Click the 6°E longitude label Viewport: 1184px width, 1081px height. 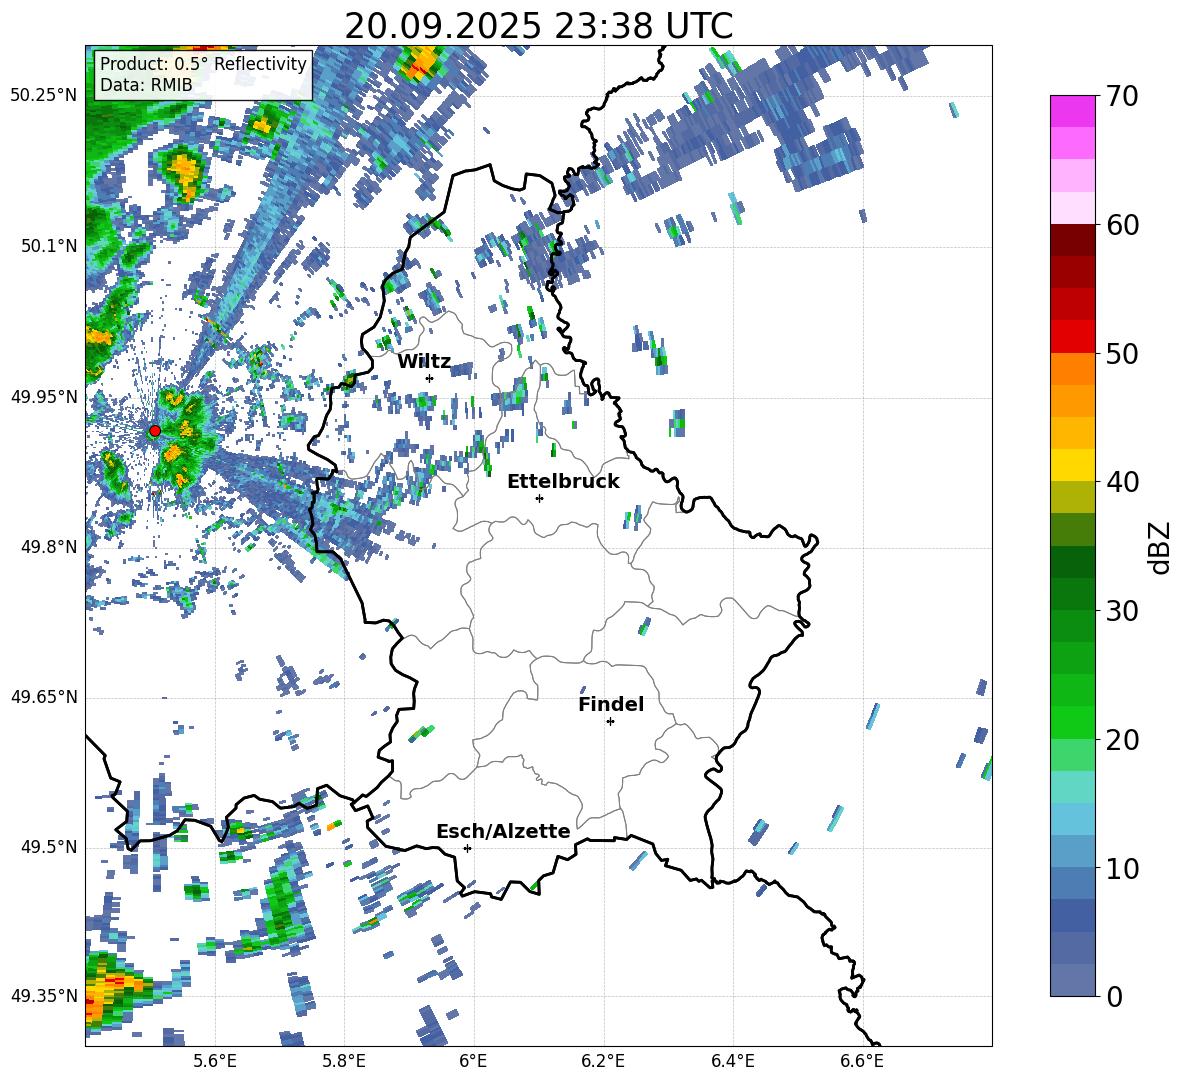pyautogui.click(x=473, y=1061)
